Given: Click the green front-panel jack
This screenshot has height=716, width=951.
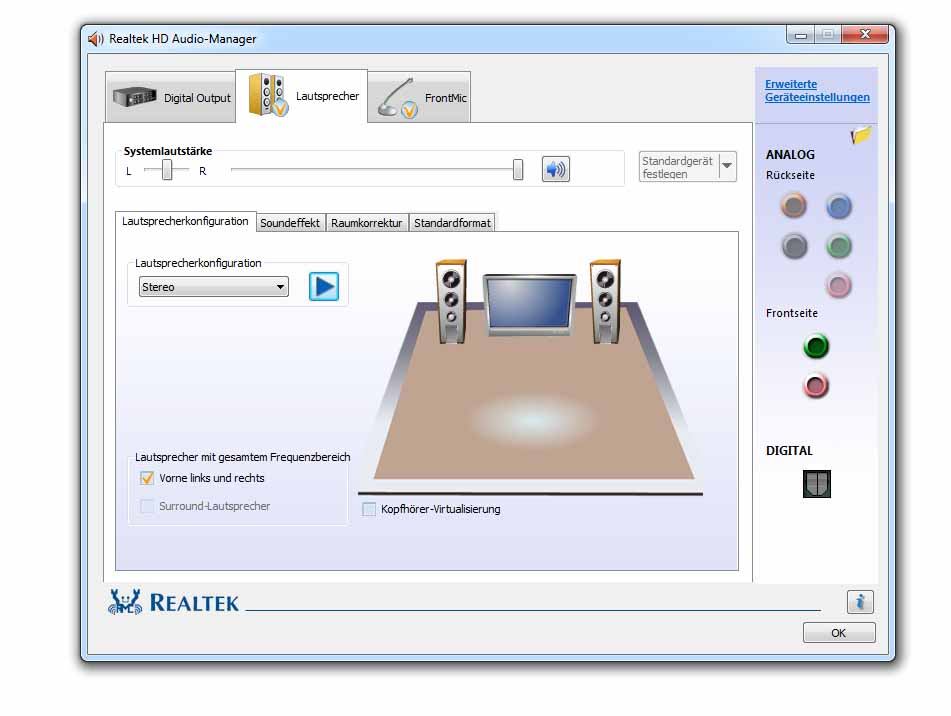Looking at the screenshot, I should 816,346.
